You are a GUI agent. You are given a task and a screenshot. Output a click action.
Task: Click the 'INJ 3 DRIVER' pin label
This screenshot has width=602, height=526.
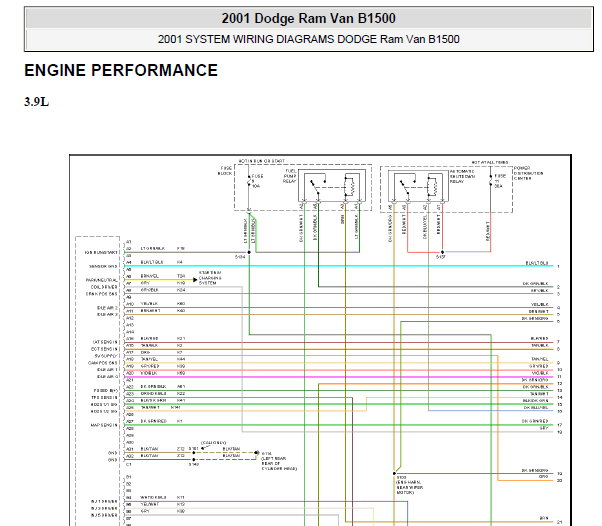[x=104, y=508]
